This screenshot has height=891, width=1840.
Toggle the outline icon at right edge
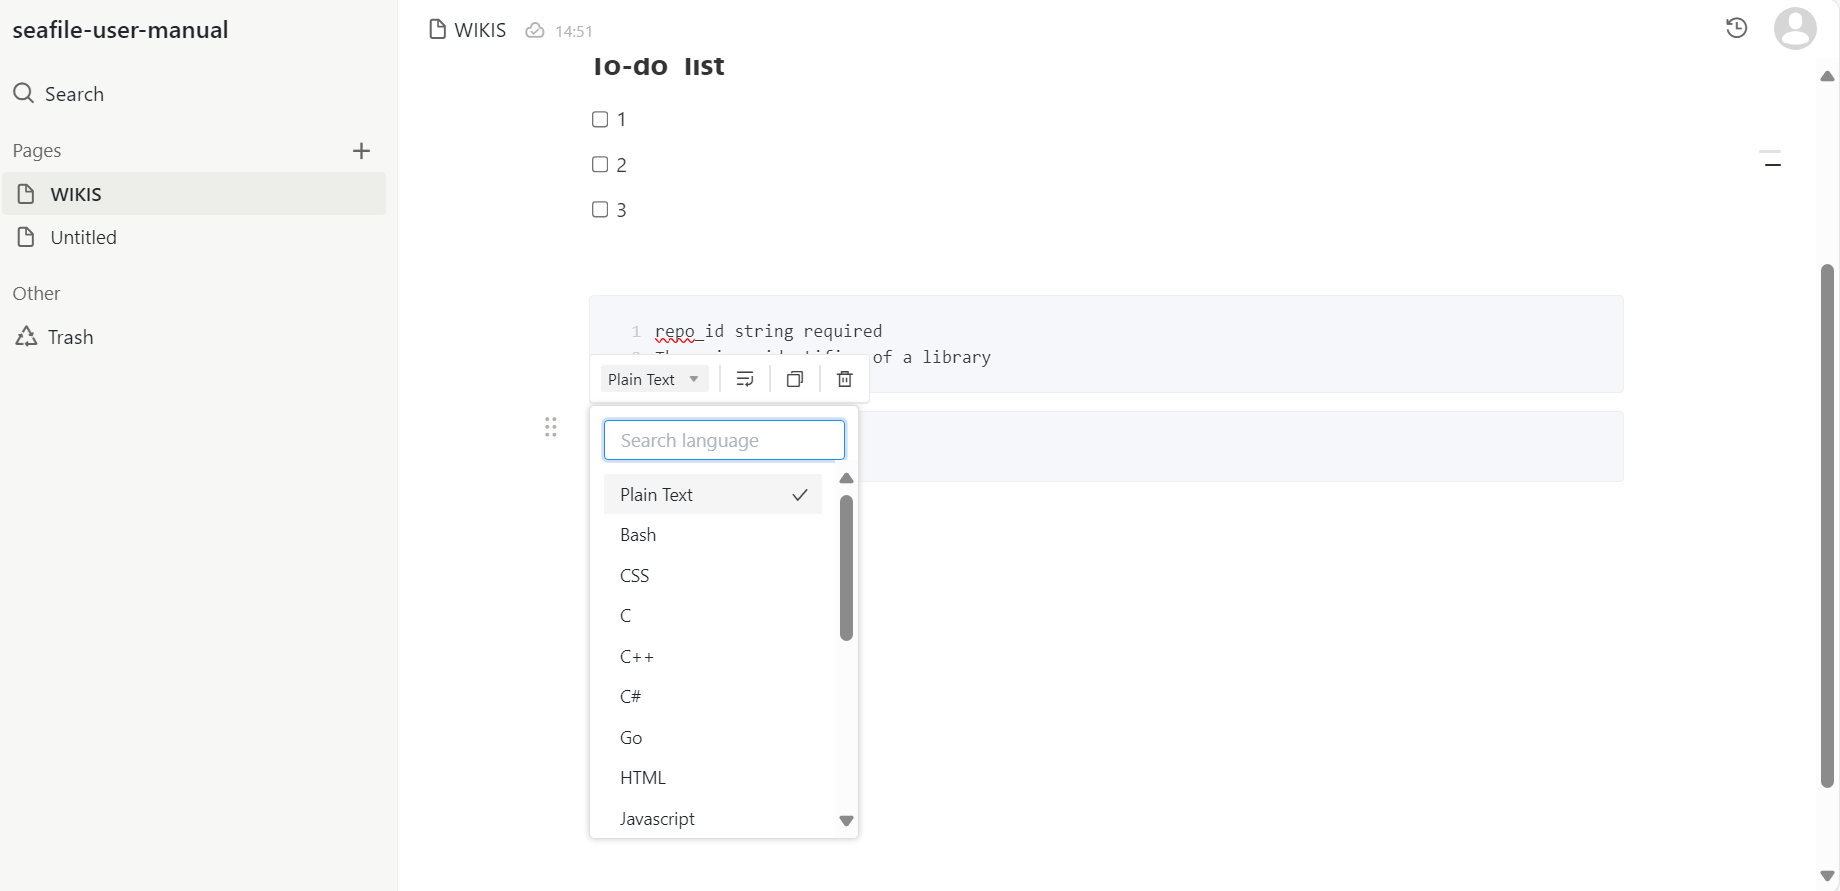(x=1771, y=159)
